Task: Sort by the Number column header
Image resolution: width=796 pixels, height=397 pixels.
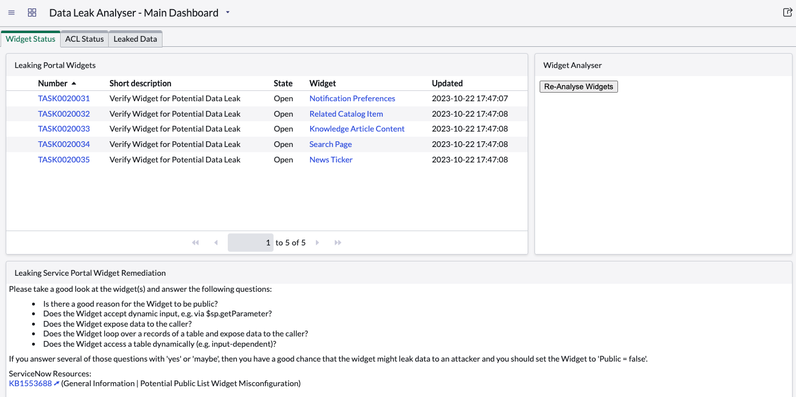Action: point(52,83)
